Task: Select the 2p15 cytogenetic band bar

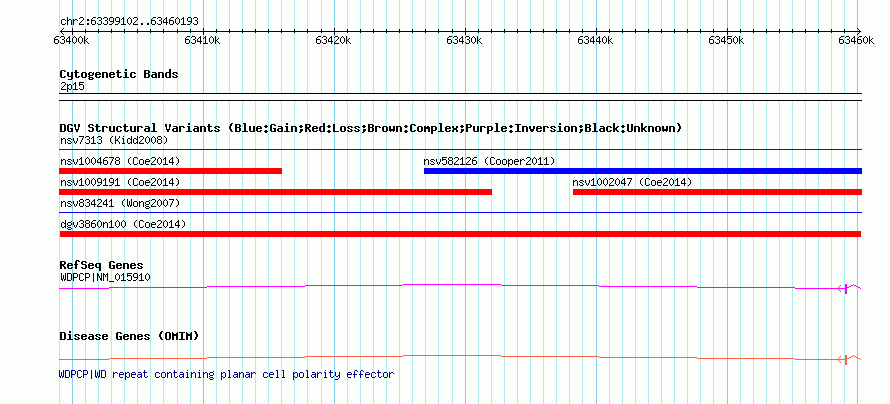Action: tap(460, 97)
